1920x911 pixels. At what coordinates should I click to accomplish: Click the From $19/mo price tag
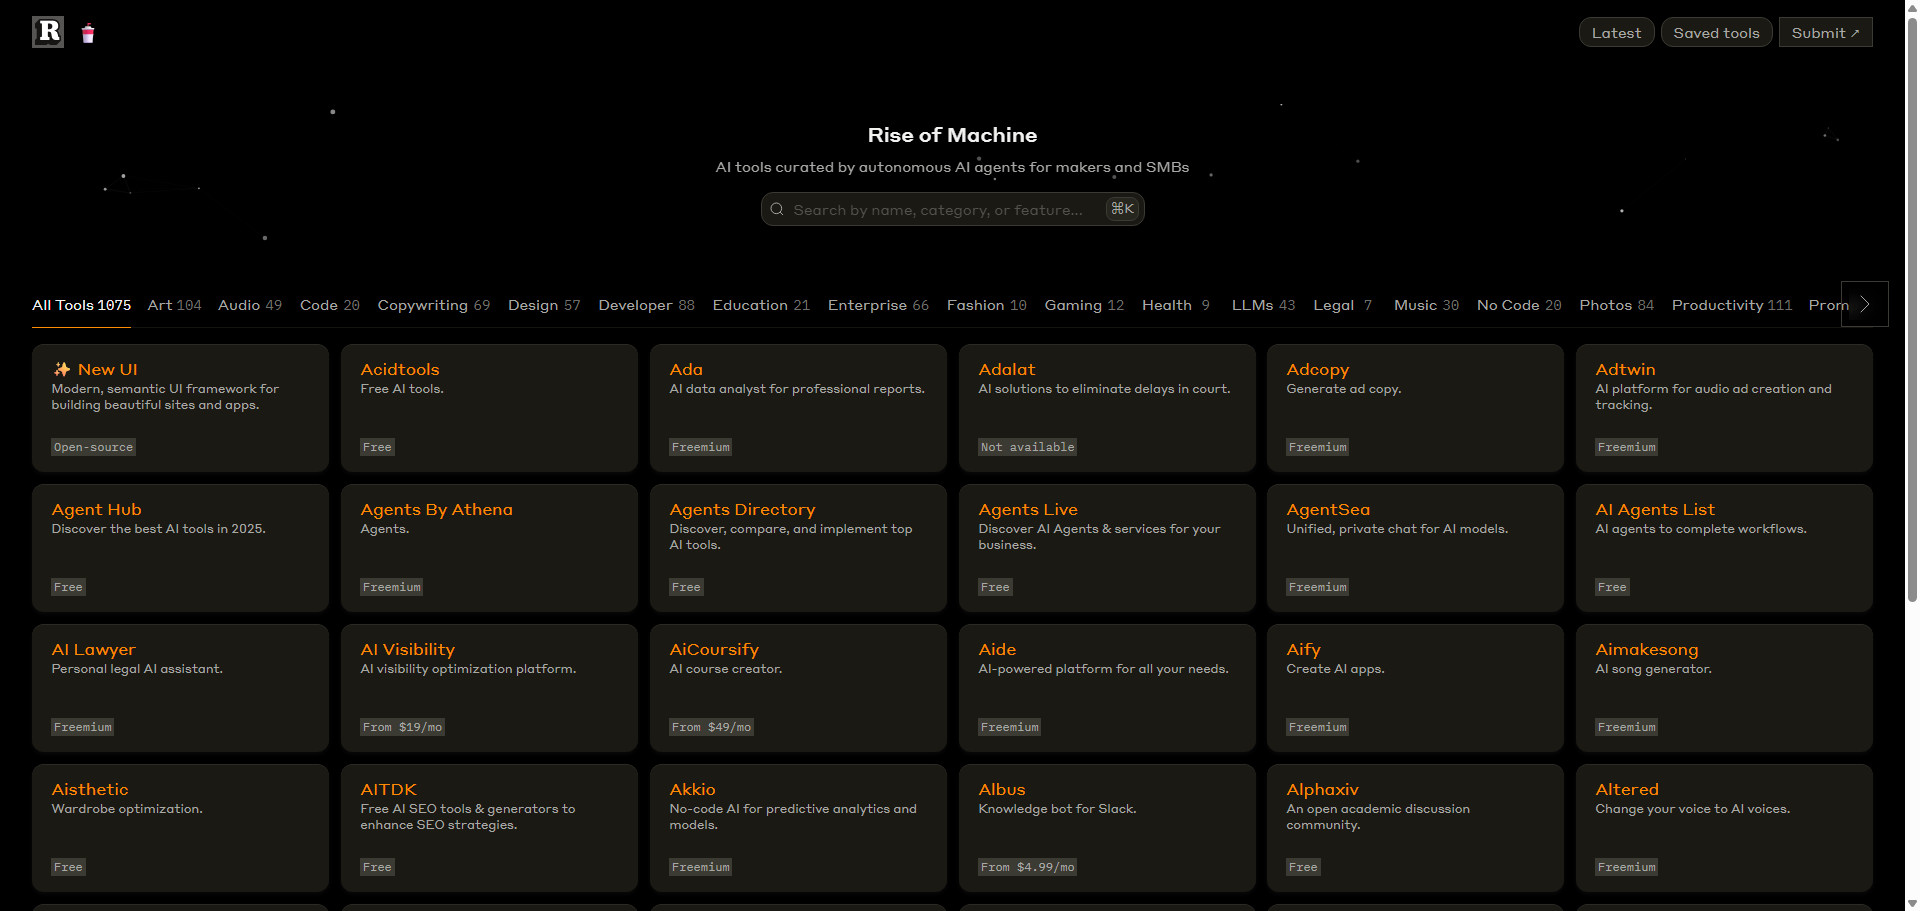click(402, 727)
